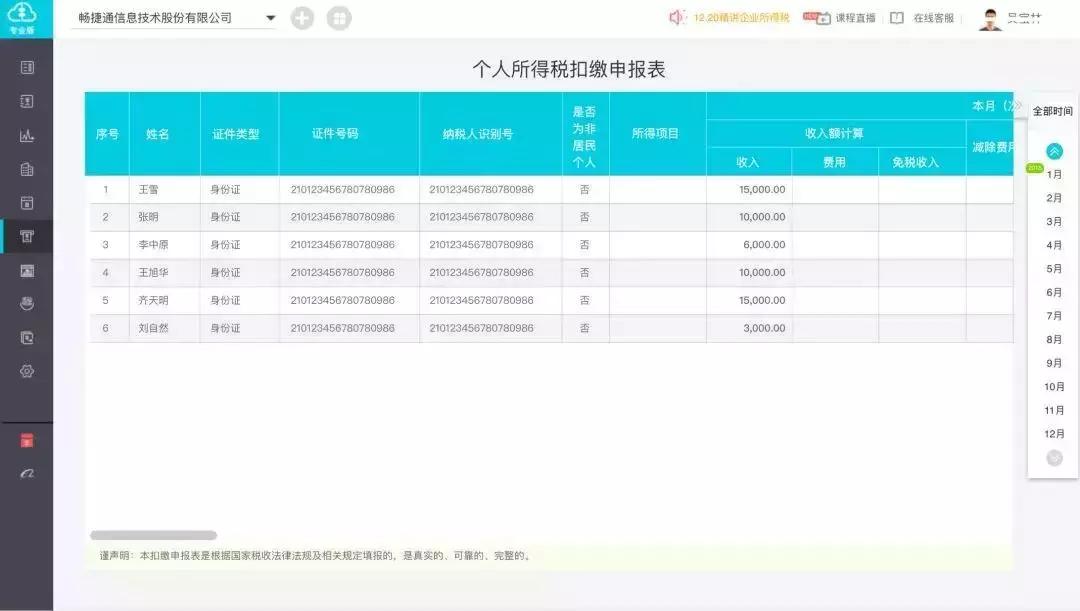Click the down chevron below the month list

[x=1053, y=459]
